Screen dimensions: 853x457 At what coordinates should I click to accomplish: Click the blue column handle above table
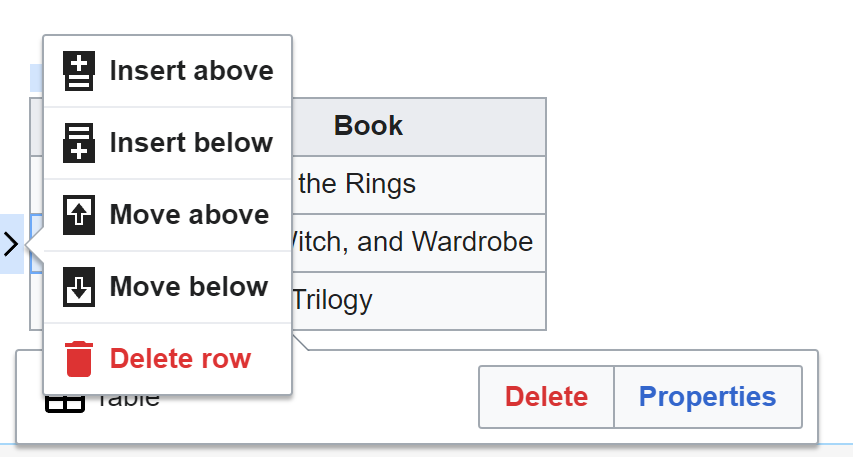36,78
